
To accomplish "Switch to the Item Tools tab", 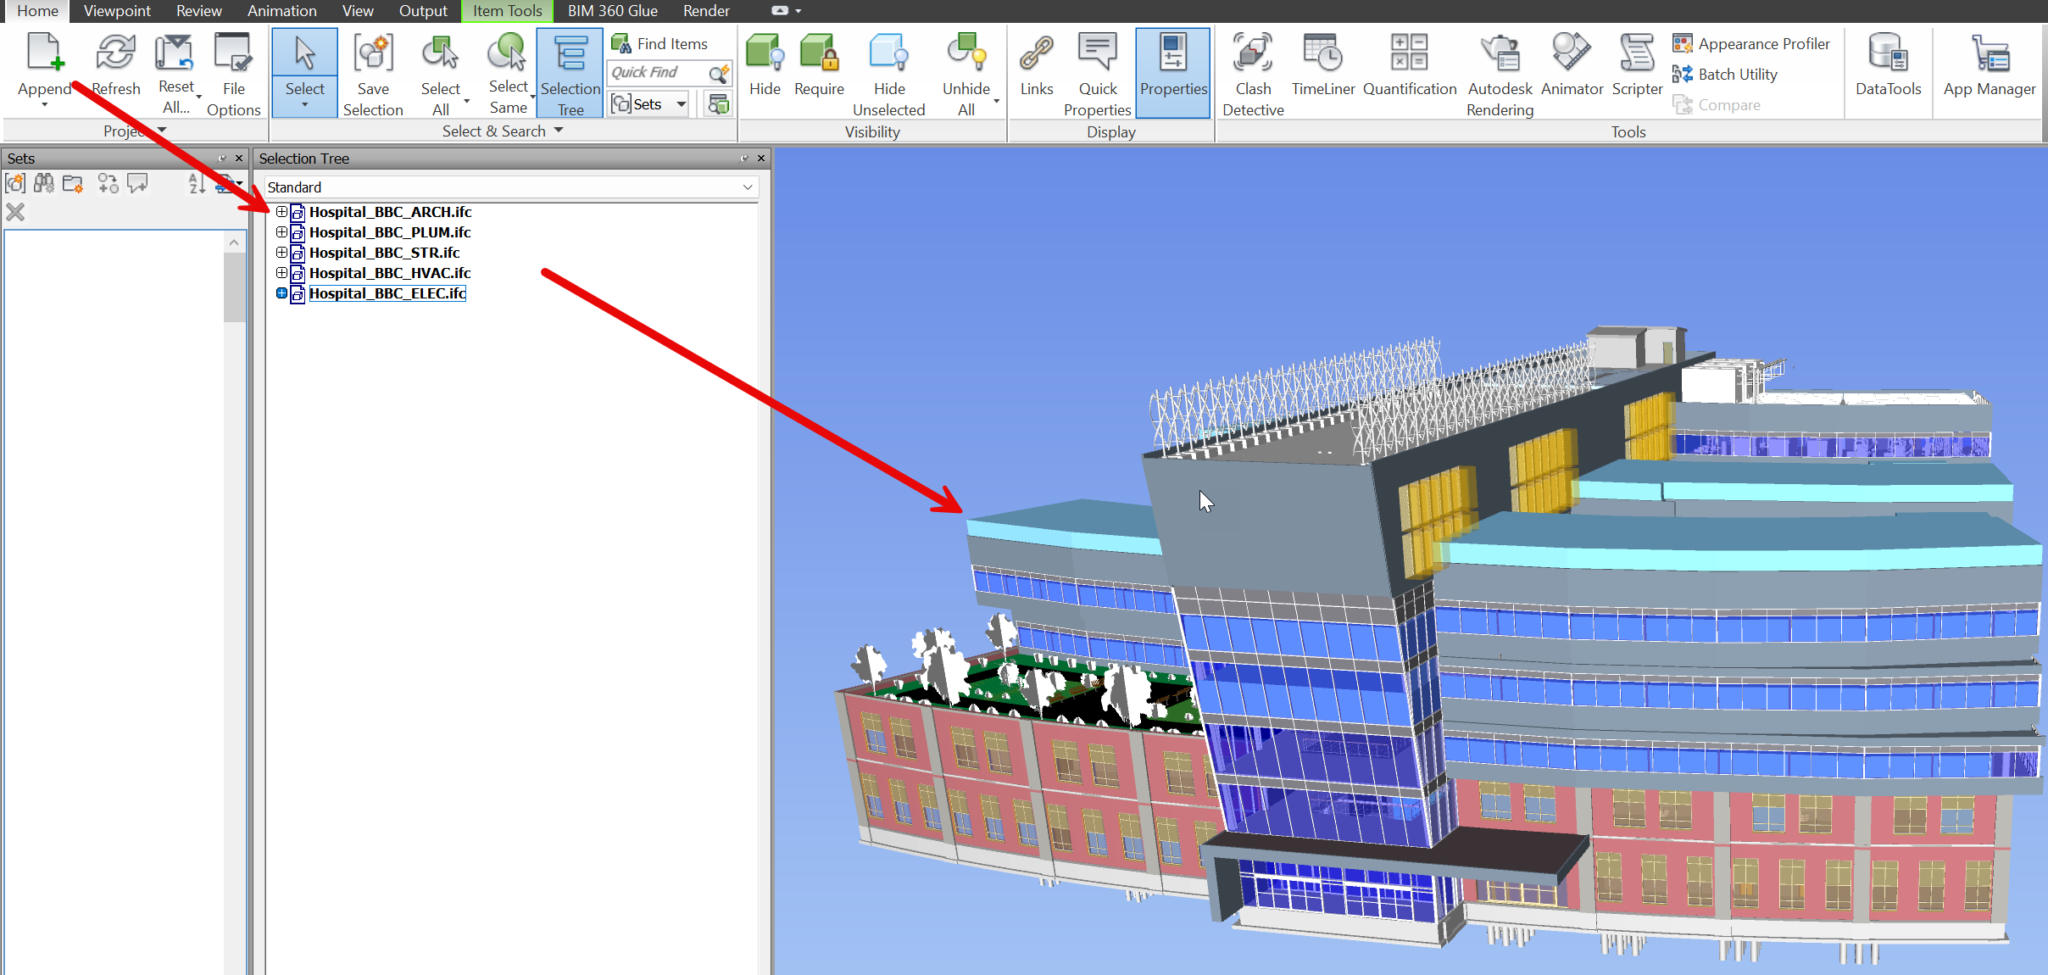I will (506, 11).
